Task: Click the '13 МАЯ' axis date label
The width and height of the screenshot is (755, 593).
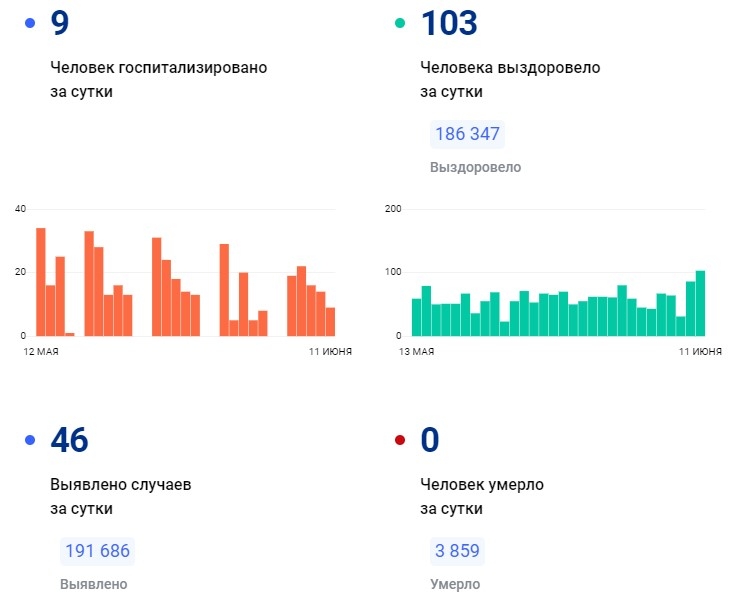Action: (x=416, y=351)
